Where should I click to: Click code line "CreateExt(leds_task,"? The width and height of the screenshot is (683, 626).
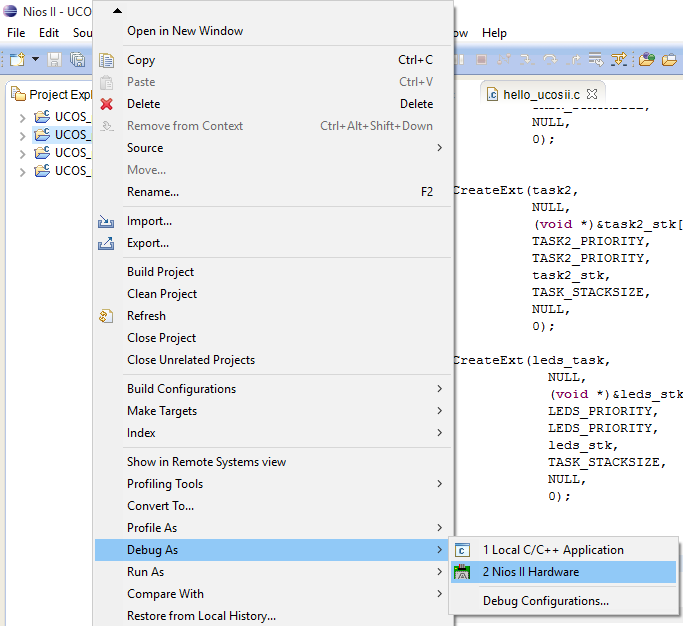tap(531, 360)
